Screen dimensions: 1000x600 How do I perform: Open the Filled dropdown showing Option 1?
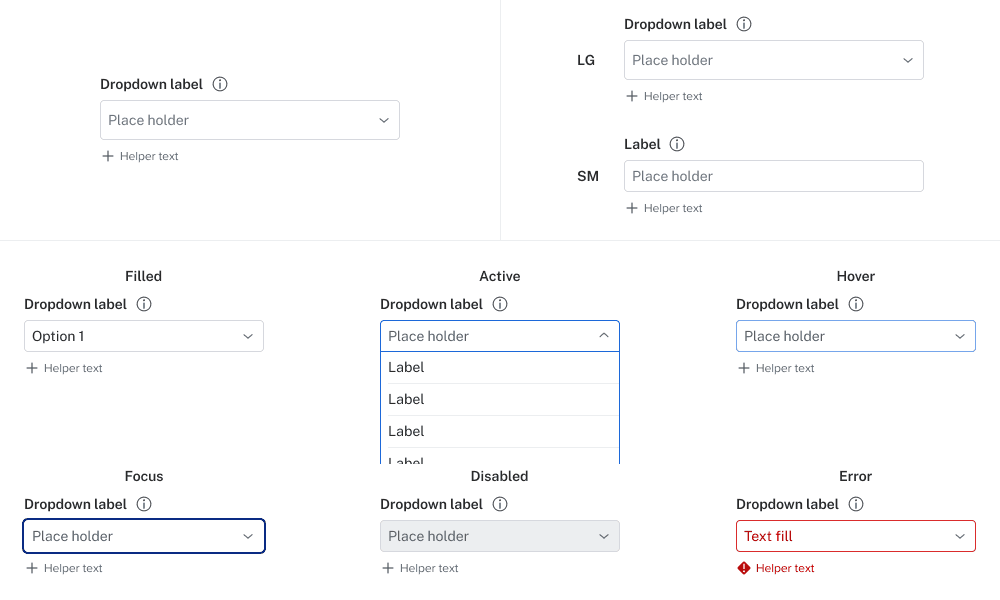pos(144,336)
